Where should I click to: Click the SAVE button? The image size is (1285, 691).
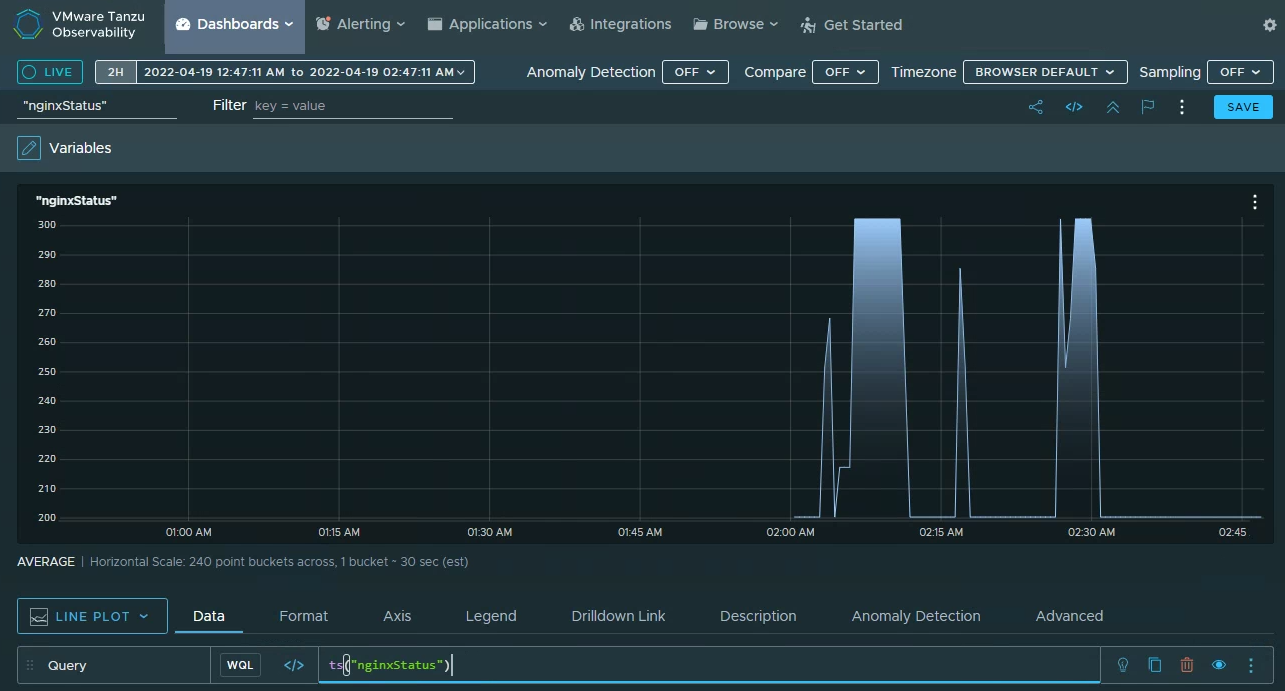1243,107
